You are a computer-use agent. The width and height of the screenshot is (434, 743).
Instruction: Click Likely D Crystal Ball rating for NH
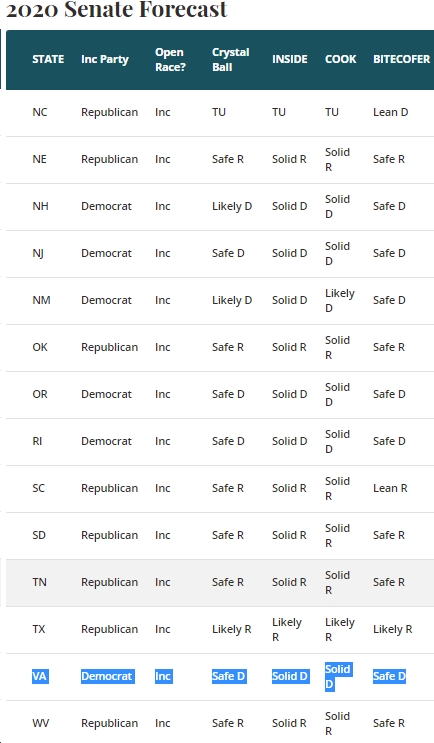pos(232,206)
